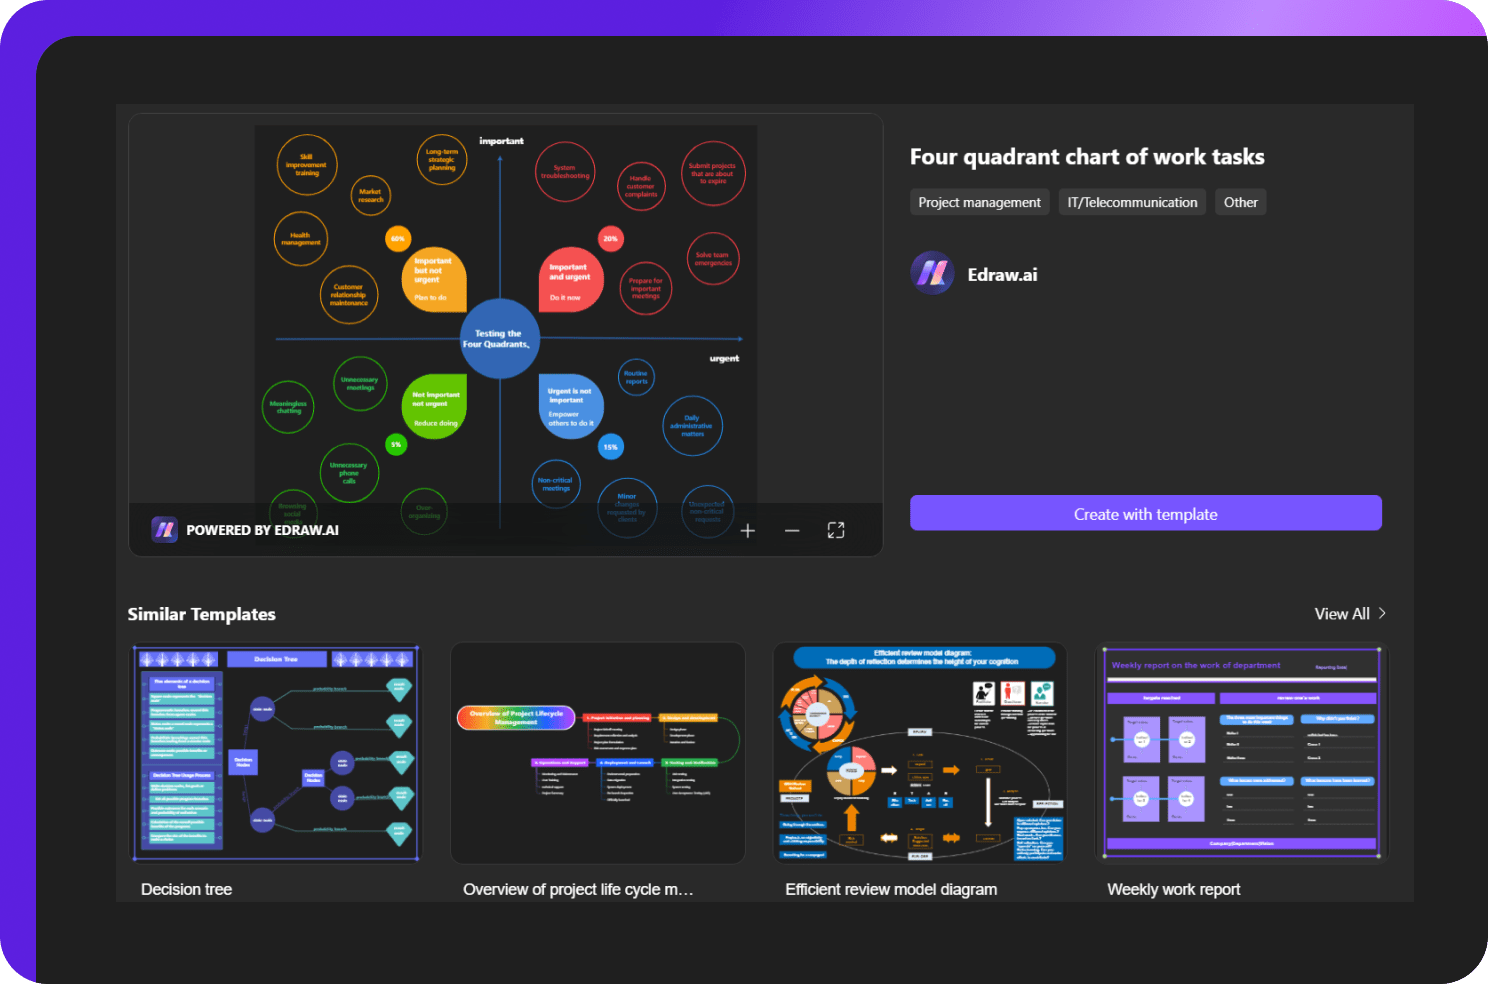Click the Similar Templates heading
This screenshot has width=1488, height=984.
(x=201, y=614)
